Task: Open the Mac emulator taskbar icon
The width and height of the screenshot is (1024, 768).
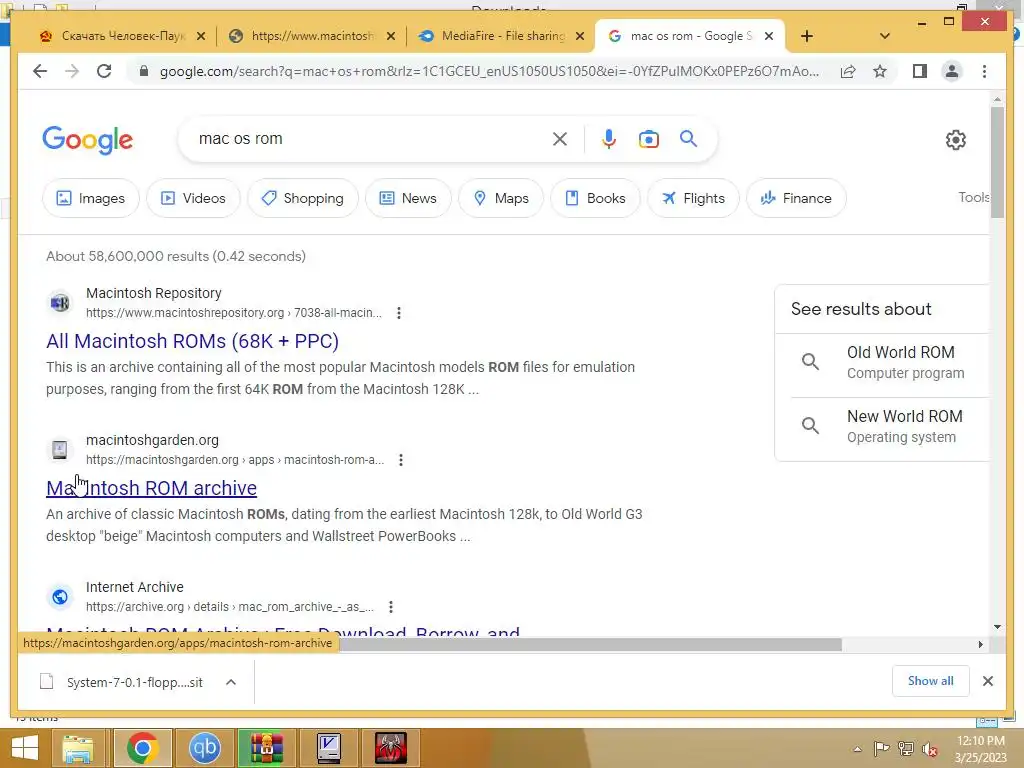Action: click(x=328, y=748)
